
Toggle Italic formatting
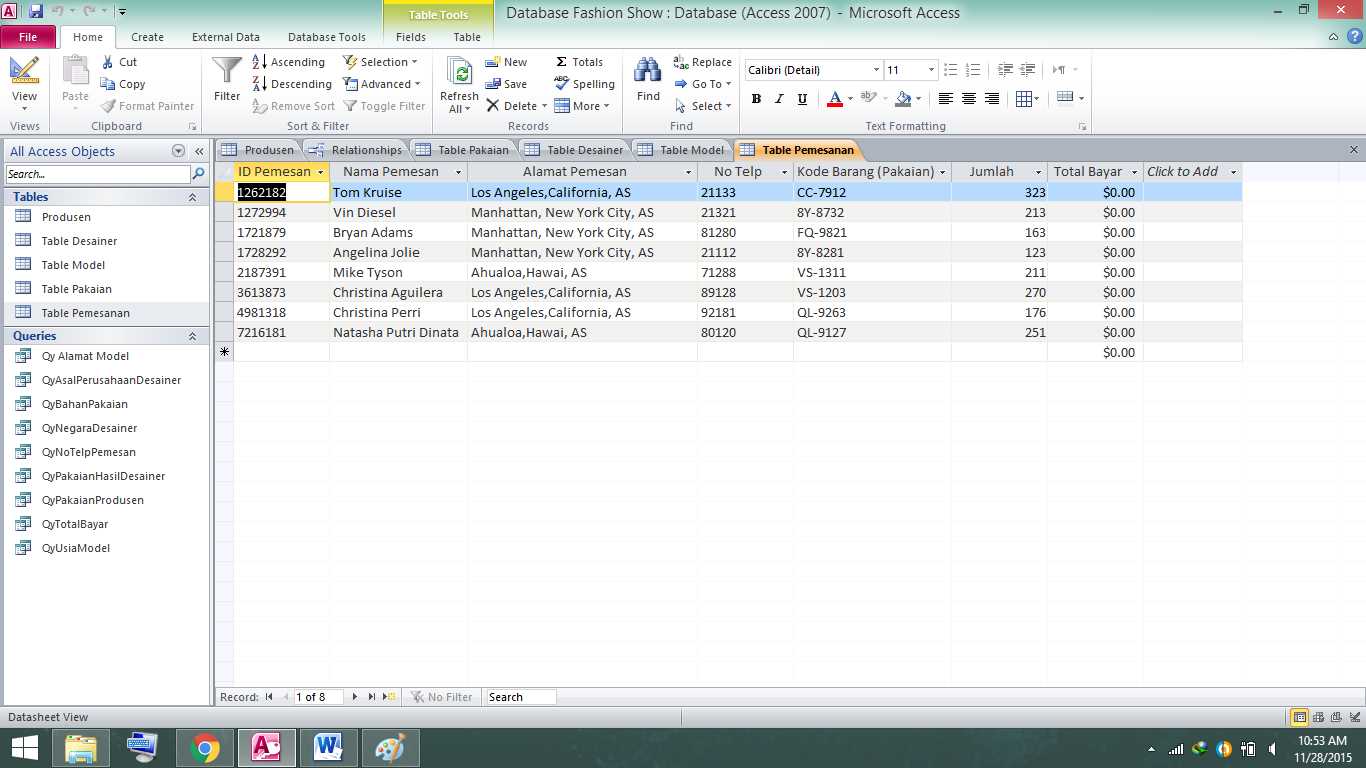point(779,99)
